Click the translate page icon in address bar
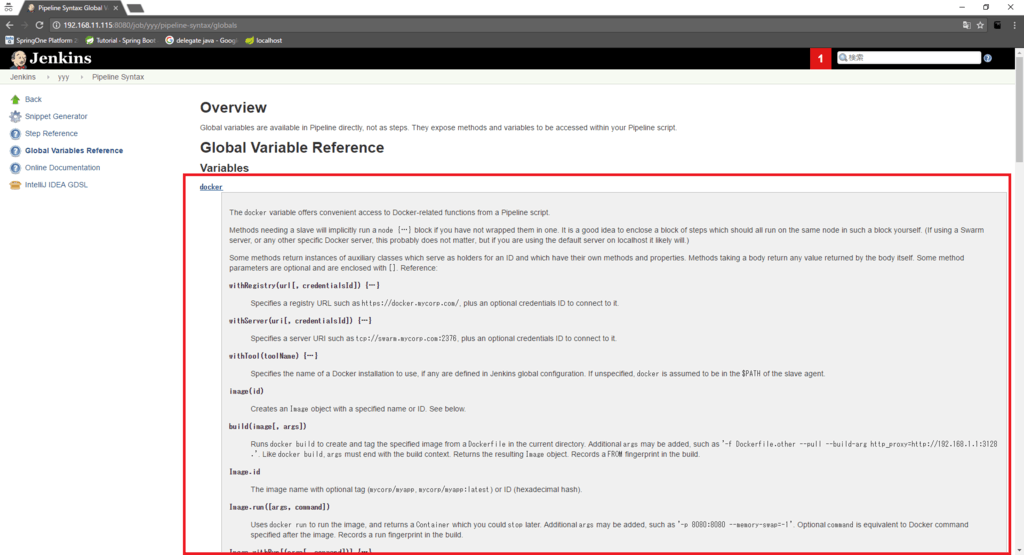The width and height of the screenshot is (1024, 555). coord(966,25)
